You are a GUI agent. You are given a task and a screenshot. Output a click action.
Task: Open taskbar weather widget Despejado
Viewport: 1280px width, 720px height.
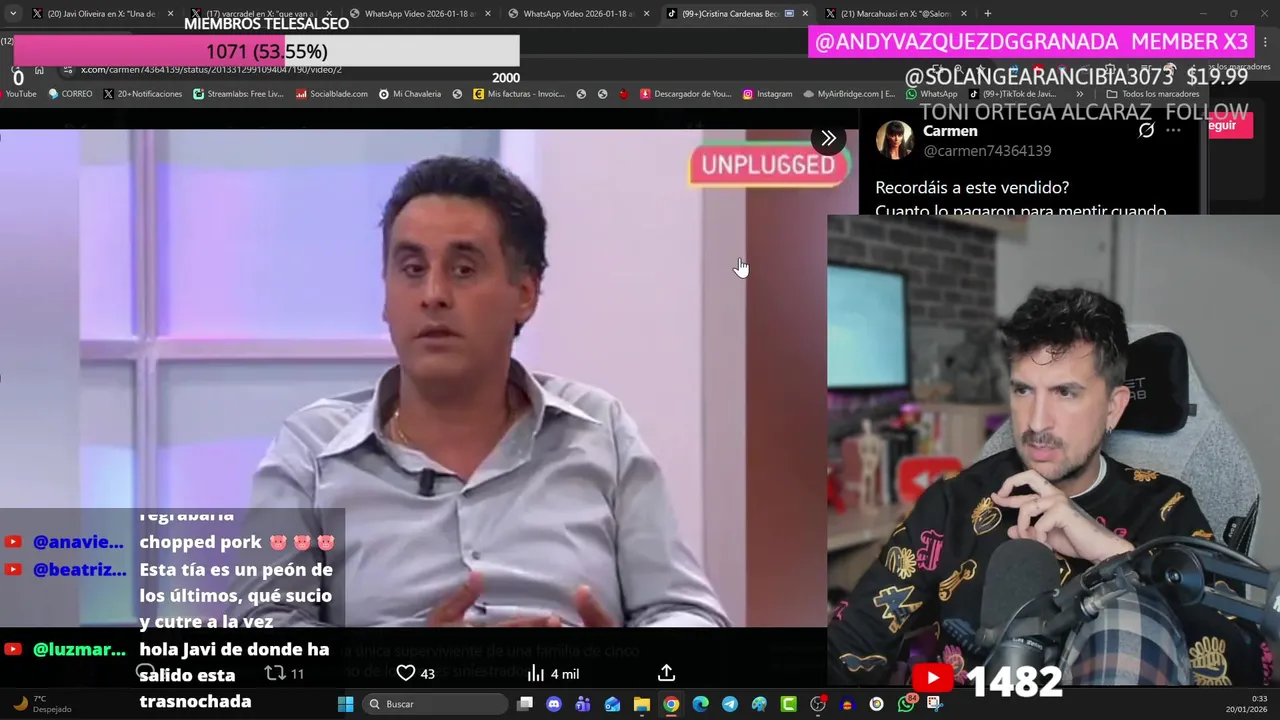click(x=41, y=704)
